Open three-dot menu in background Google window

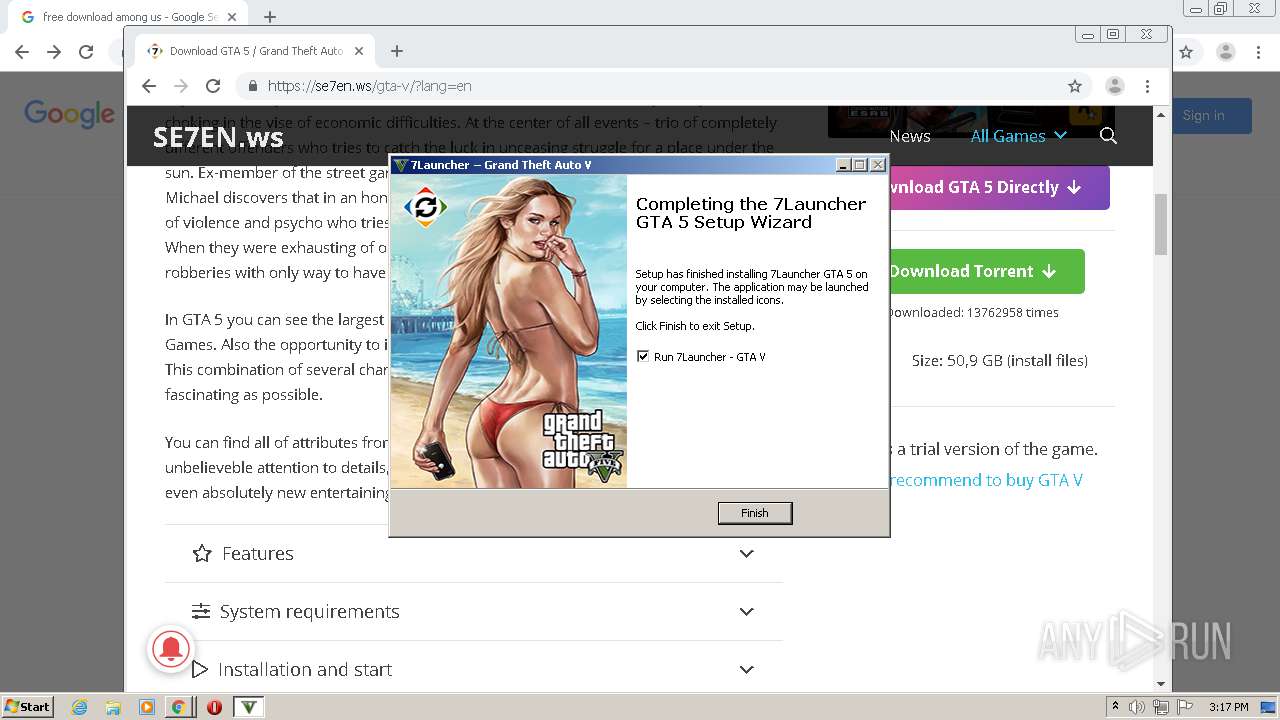click(1258, 52)
